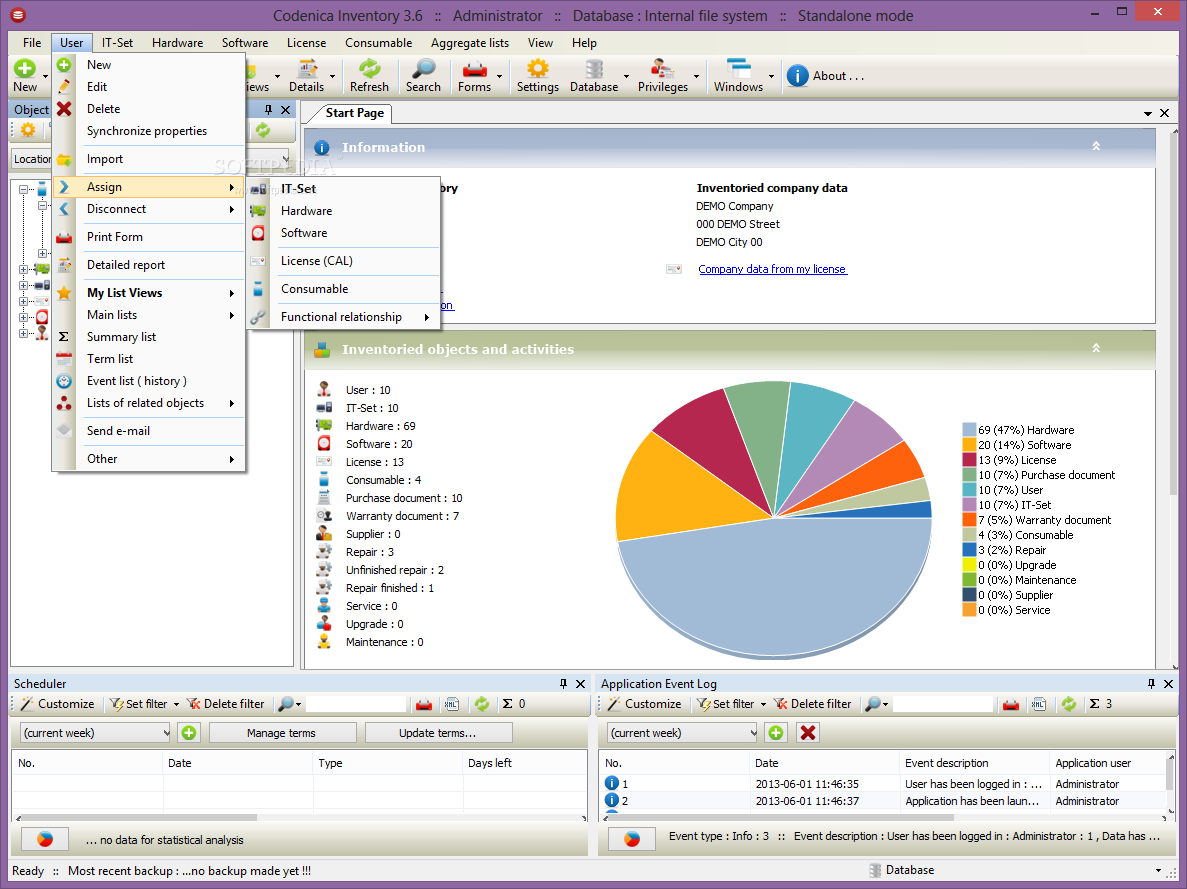The height and width of the screenshot is (889, 1187).
Task: Expand the Scheduler search options dropdown
Action: pos(298,704)
